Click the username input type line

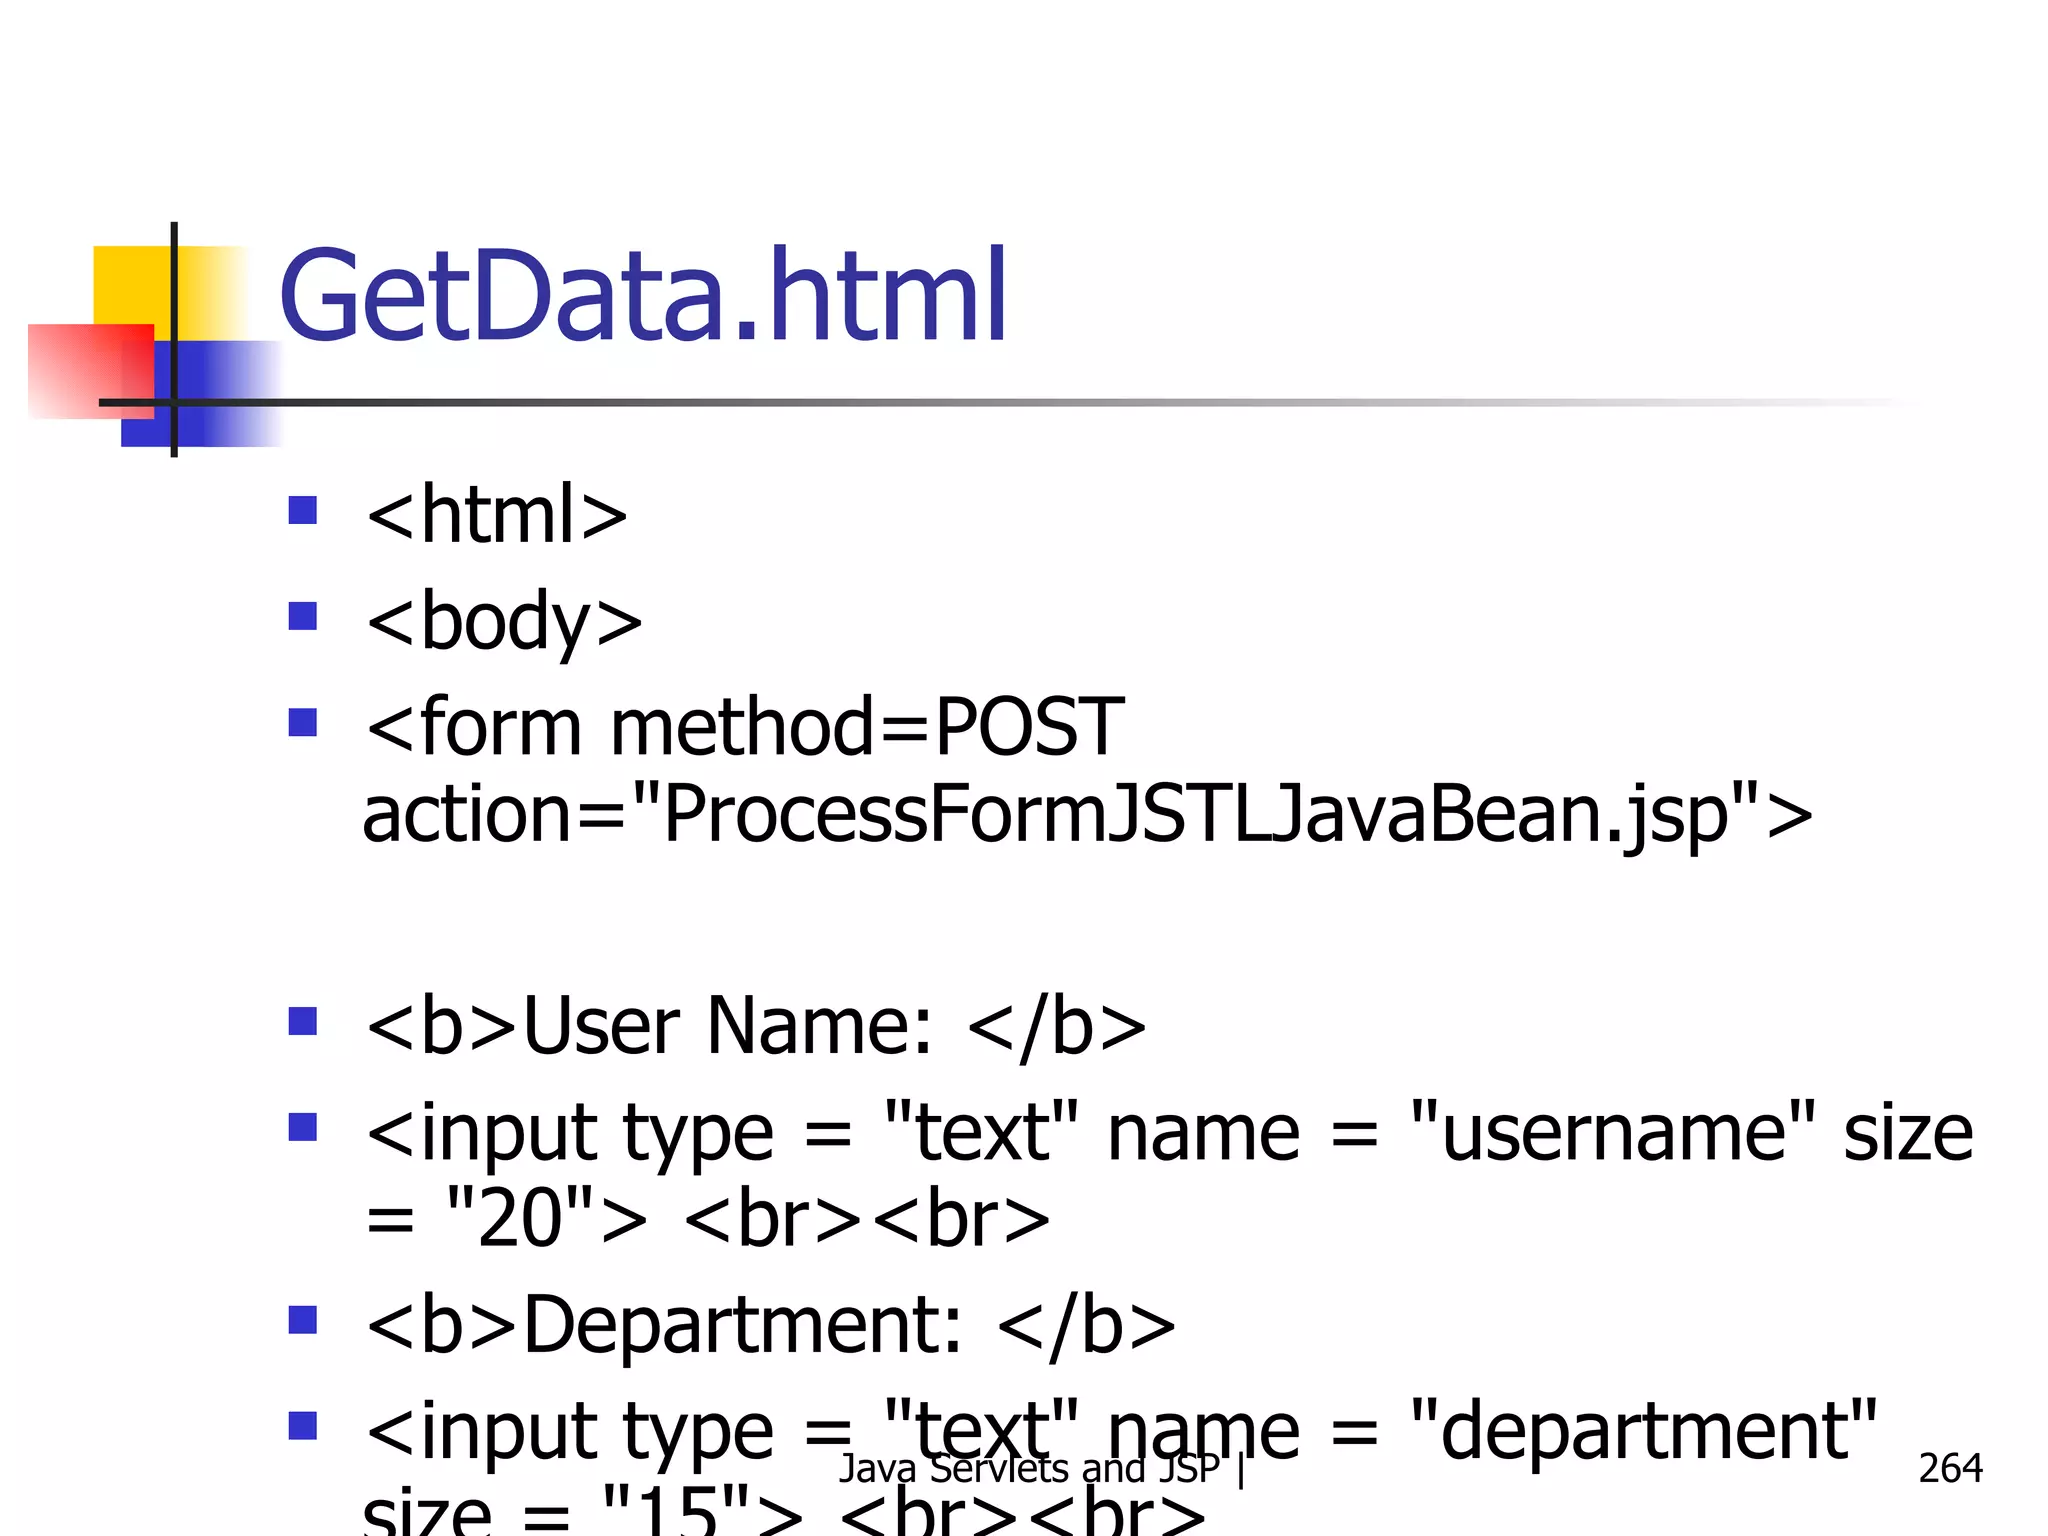tap(1170, 1132)
